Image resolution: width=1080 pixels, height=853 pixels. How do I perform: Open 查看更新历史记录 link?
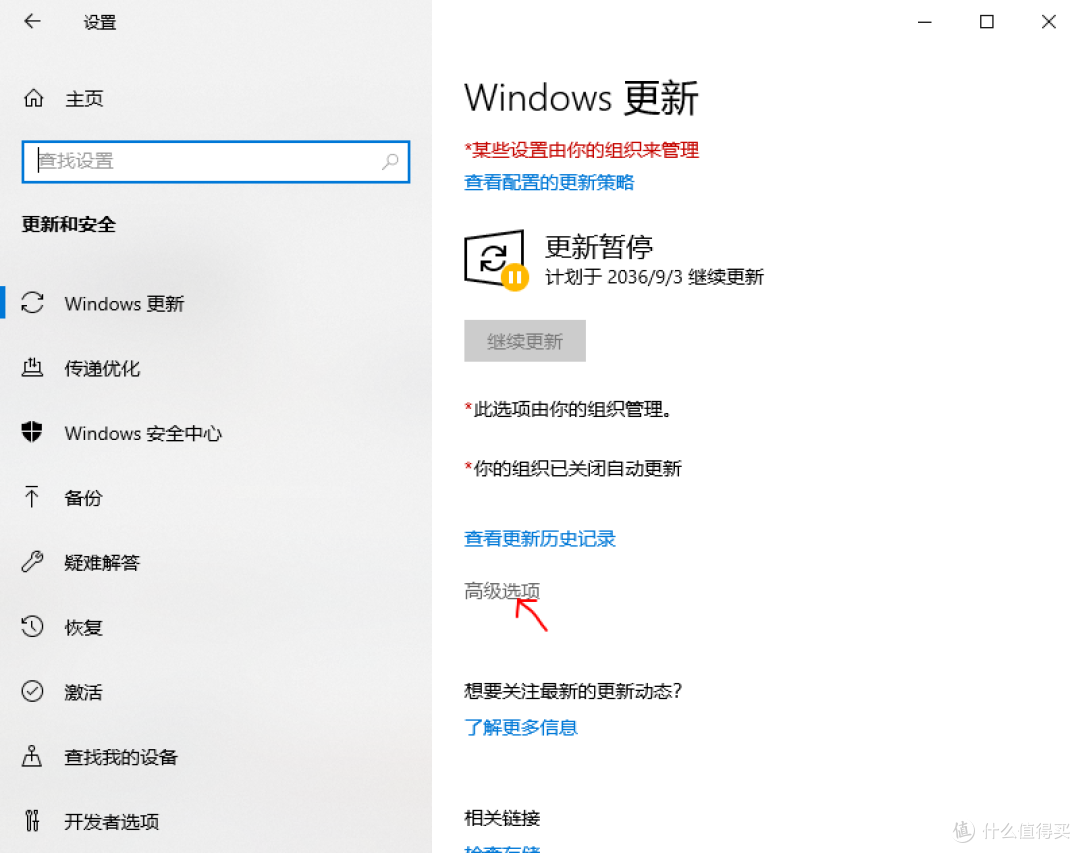pos(540,538)
